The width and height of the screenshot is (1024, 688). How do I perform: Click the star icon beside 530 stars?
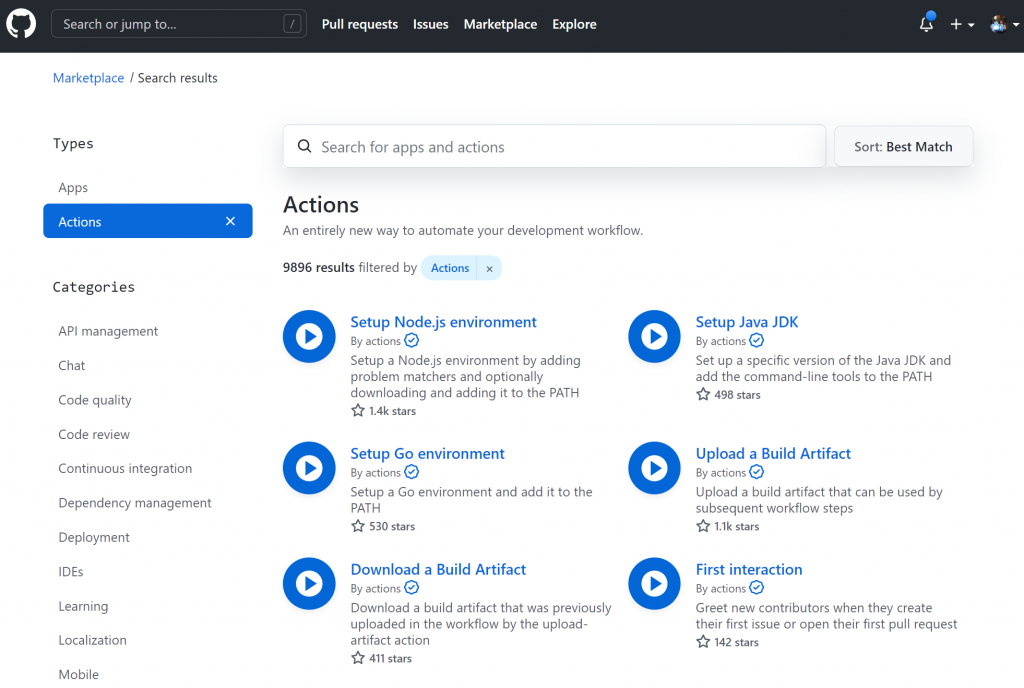pos(358,526)
